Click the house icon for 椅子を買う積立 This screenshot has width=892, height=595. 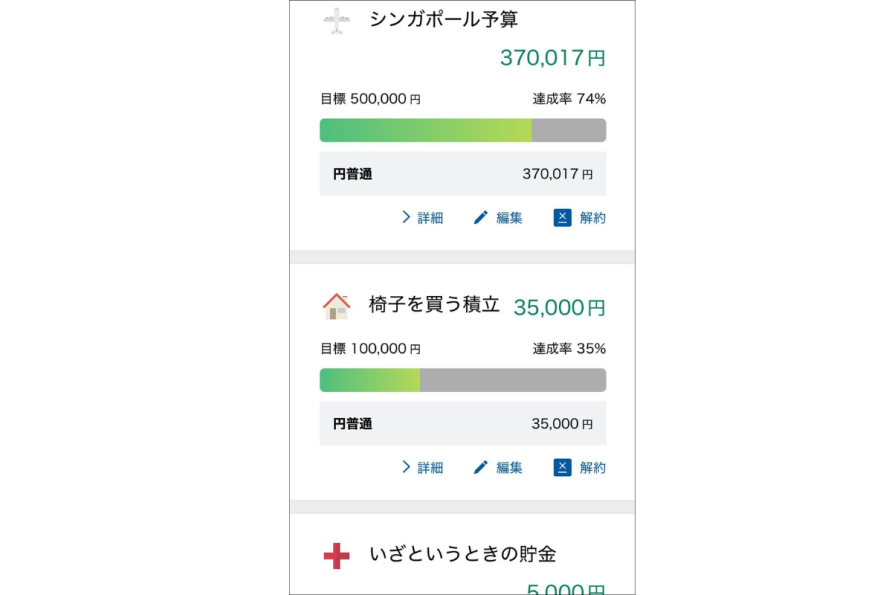point(337,306)
